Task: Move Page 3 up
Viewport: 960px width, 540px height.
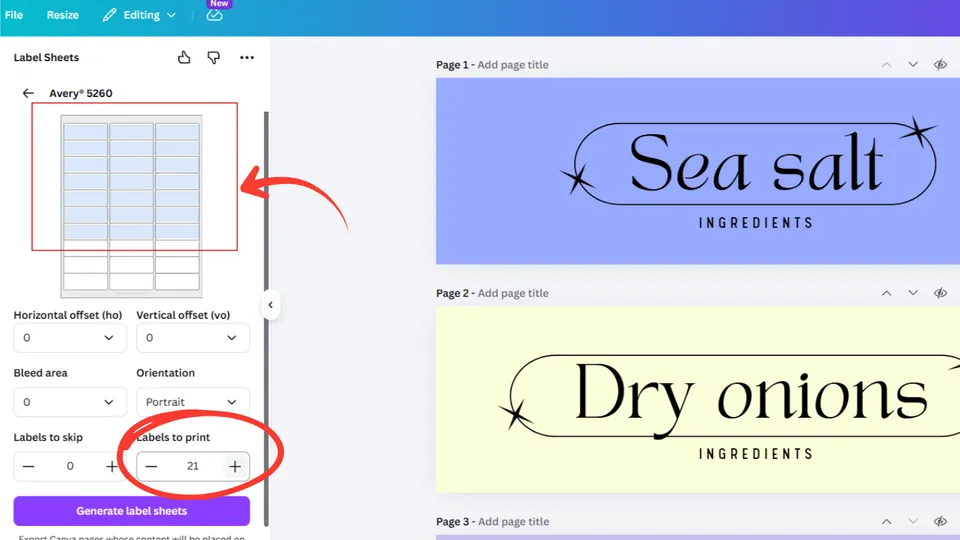Action: click(x=887, y=522)
